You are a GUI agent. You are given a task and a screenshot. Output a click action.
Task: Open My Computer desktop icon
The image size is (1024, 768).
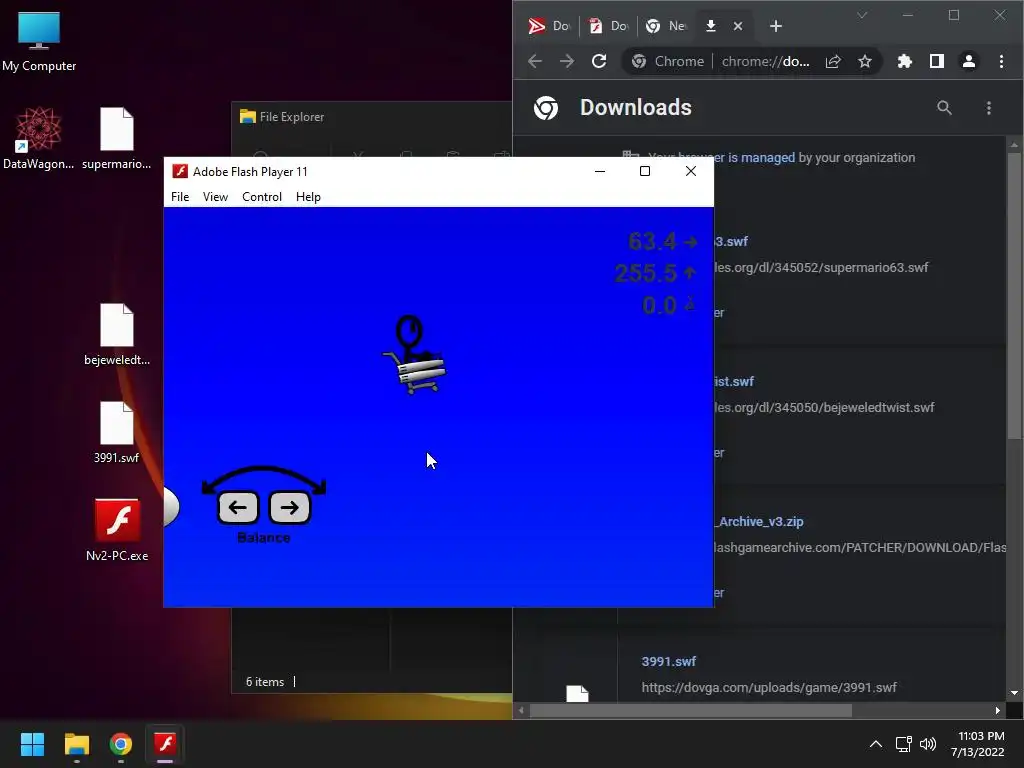(39, 41)
